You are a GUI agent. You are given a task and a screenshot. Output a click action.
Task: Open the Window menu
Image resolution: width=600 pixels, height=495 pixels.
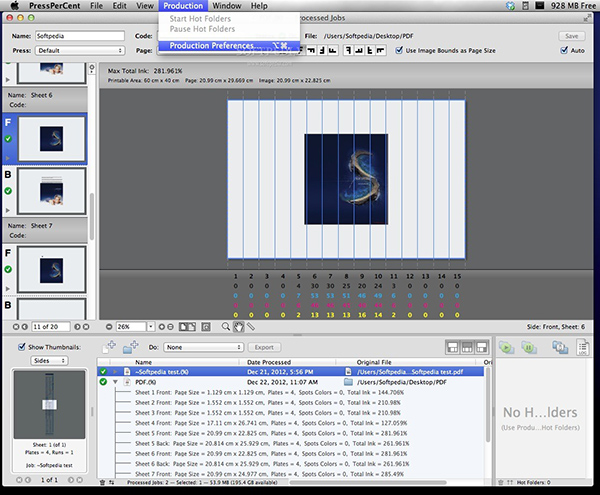pyautogui.click(x=226, y=6)
